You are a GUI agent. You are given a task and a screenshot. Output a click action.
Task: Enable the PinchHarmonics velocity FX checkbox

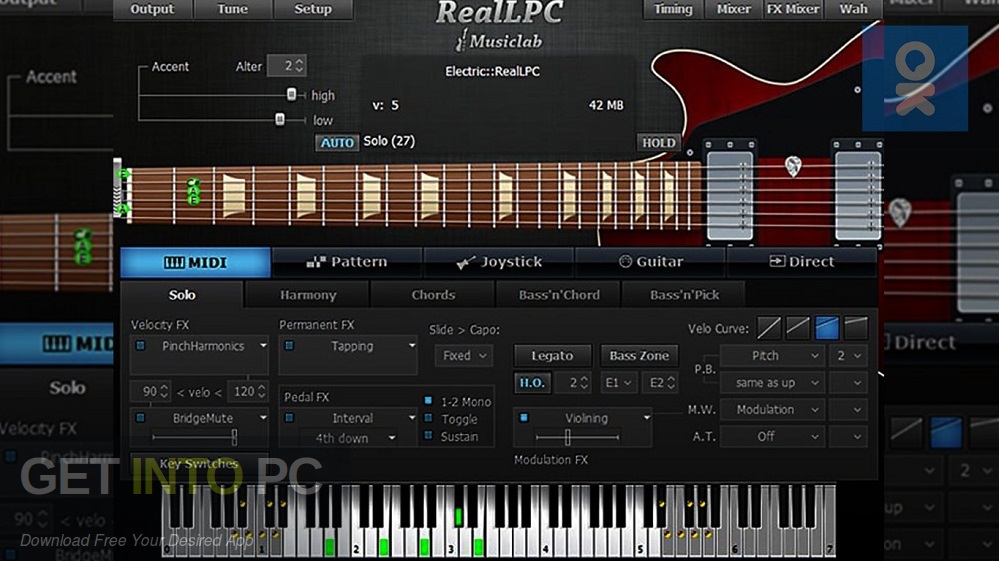point(141,346)
